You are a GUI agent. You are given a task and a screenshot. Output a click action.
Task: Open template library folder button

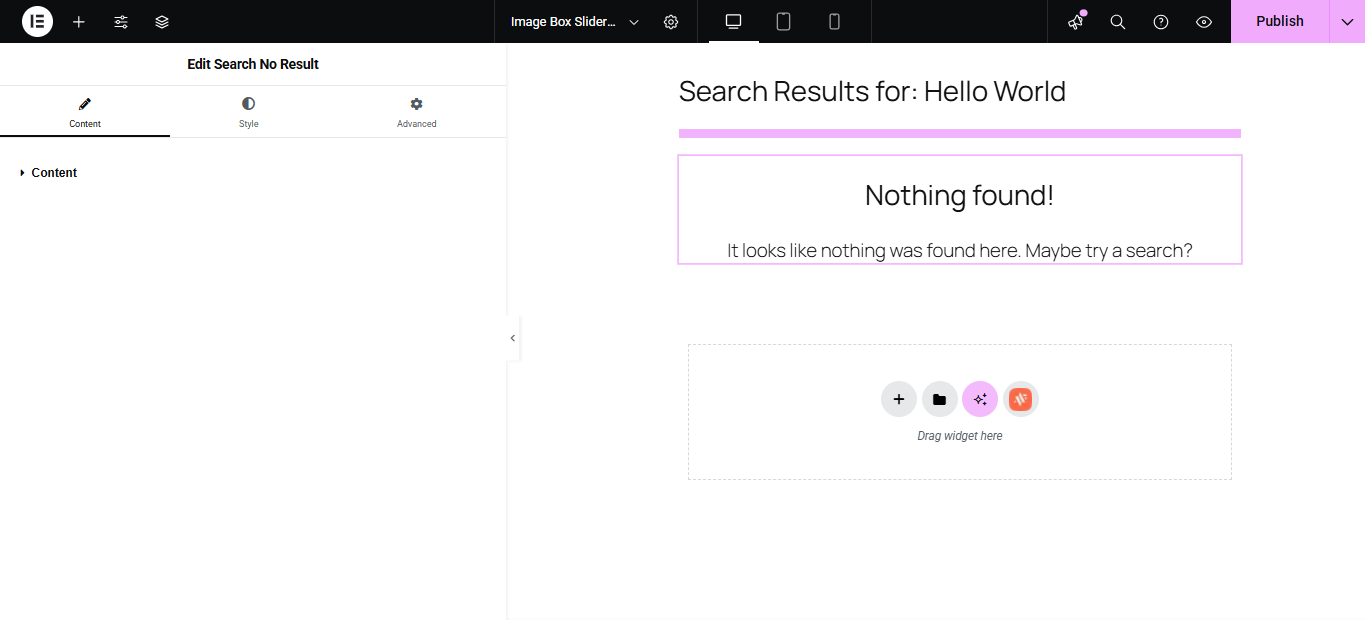tap(940, 399)
